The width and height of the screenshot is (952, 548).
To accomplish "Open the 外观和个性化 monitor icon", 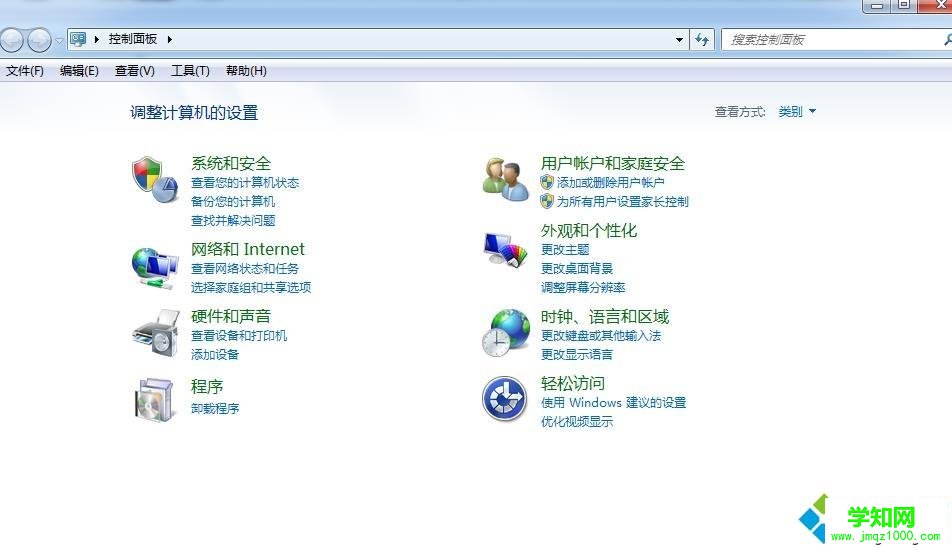I will 505,249.
